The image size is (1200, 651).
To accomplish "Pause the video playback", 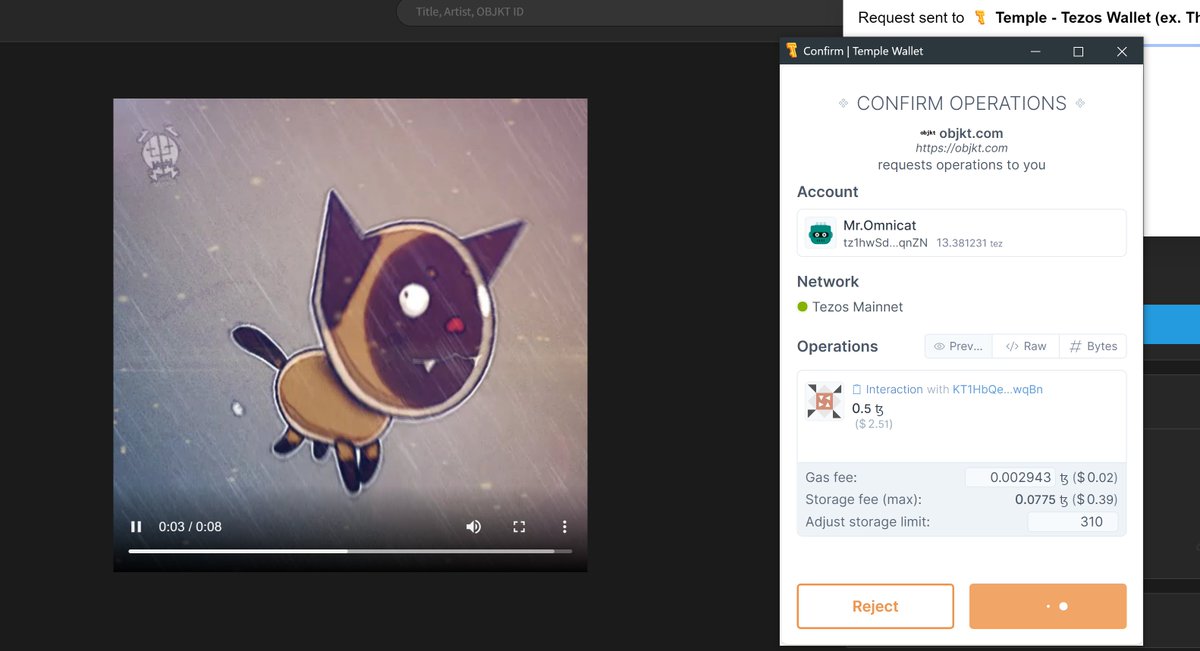I will [136, 527].
